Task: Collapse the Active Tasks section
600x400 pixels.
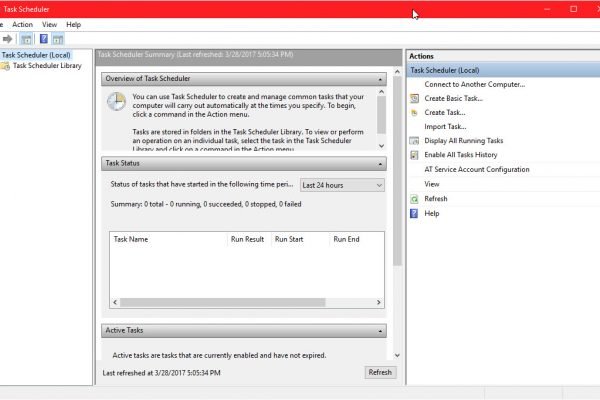Action: click(x=380, y=331)
